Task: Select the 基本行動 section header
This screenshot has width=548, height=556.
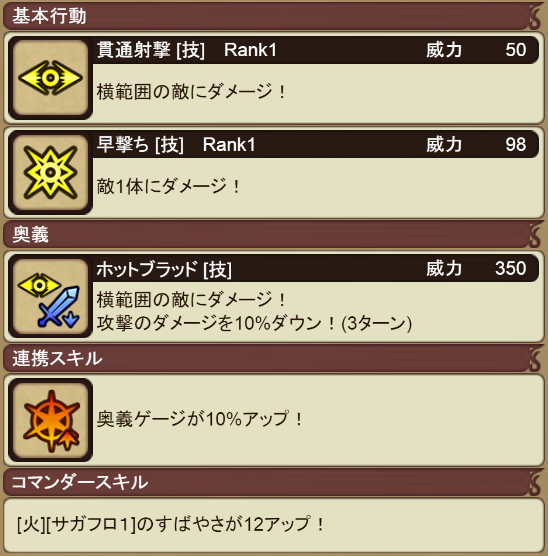Action: coord(273,16)
